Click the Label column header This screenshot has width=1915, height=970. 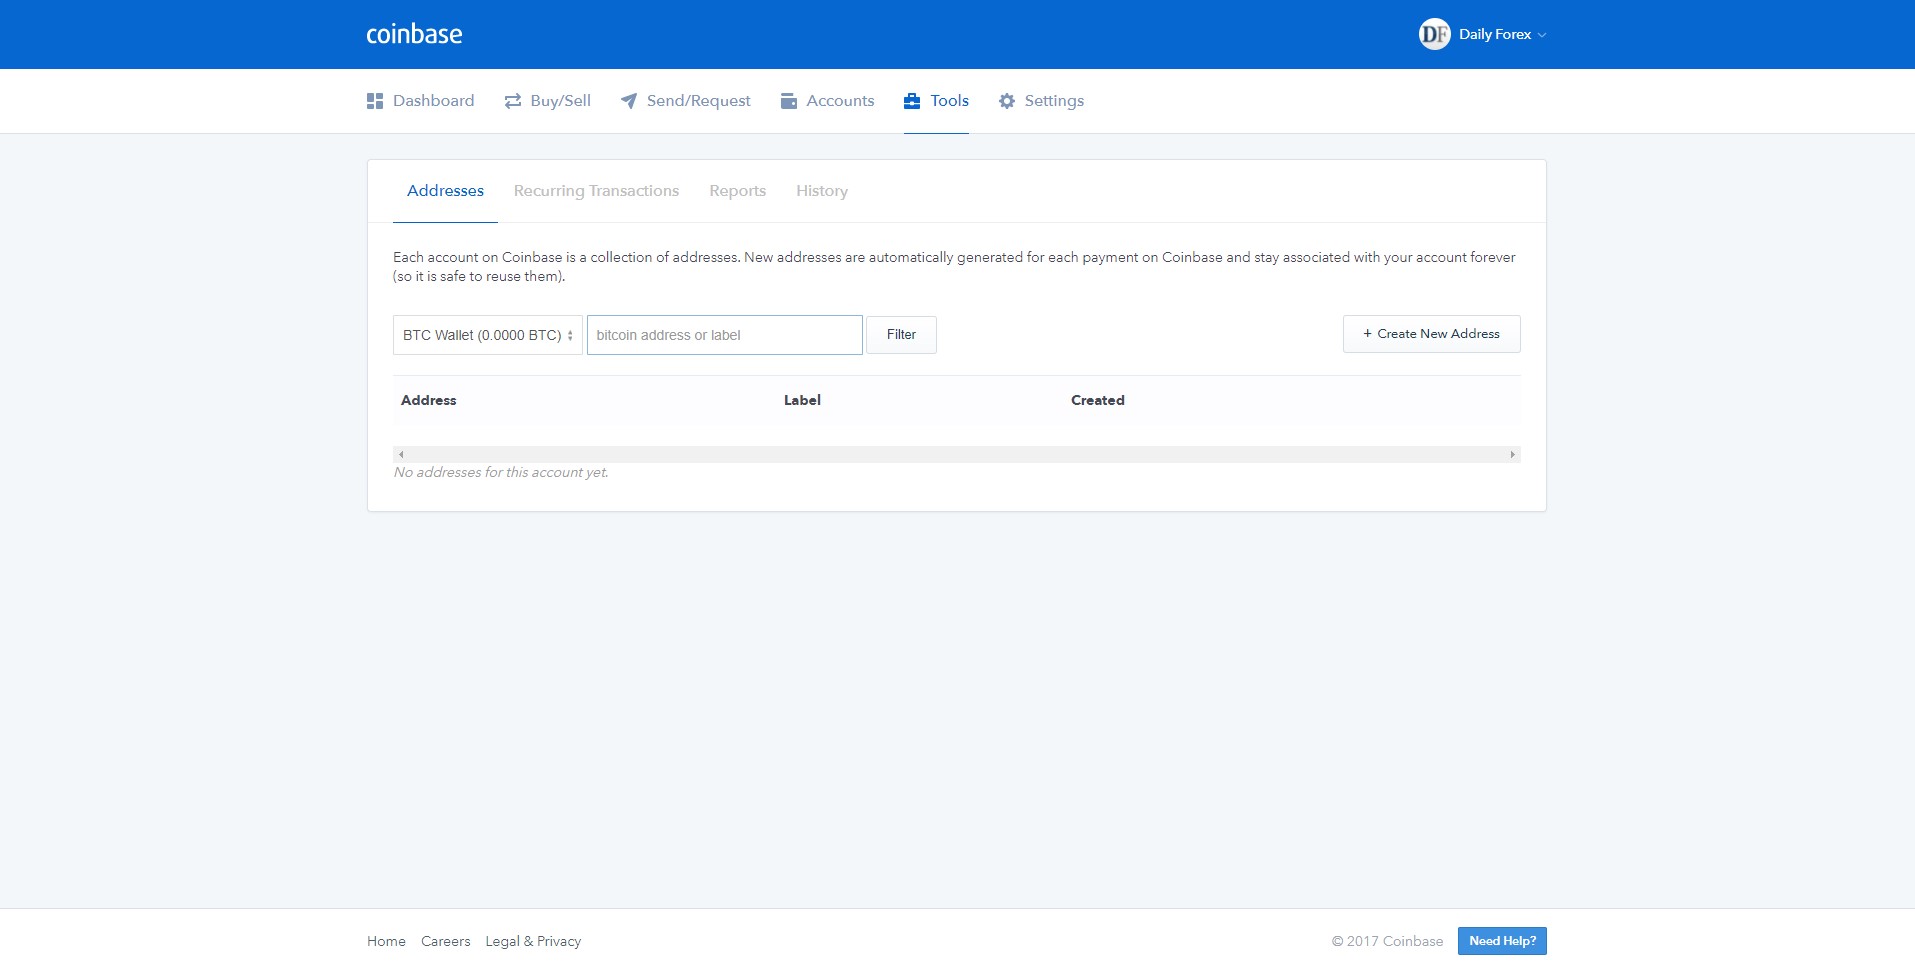[802, 400]
